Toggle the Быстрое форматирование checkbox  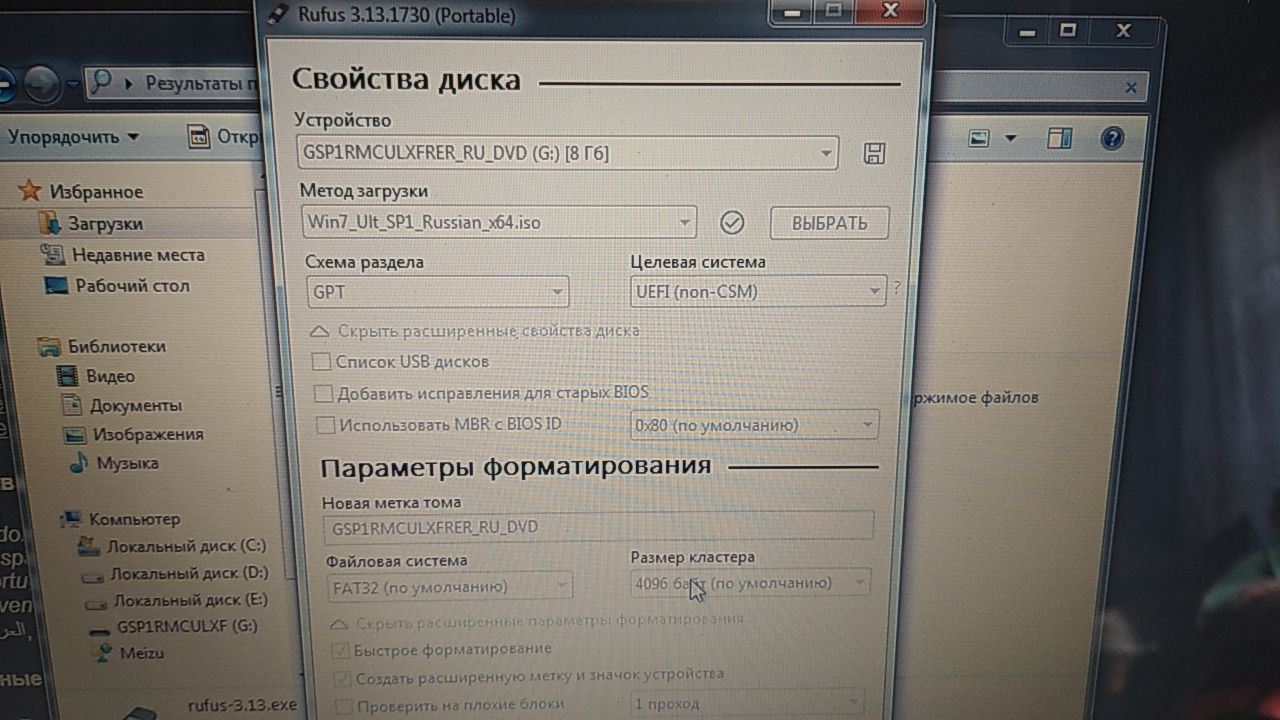pyautogui.click(x=341, y=650)
